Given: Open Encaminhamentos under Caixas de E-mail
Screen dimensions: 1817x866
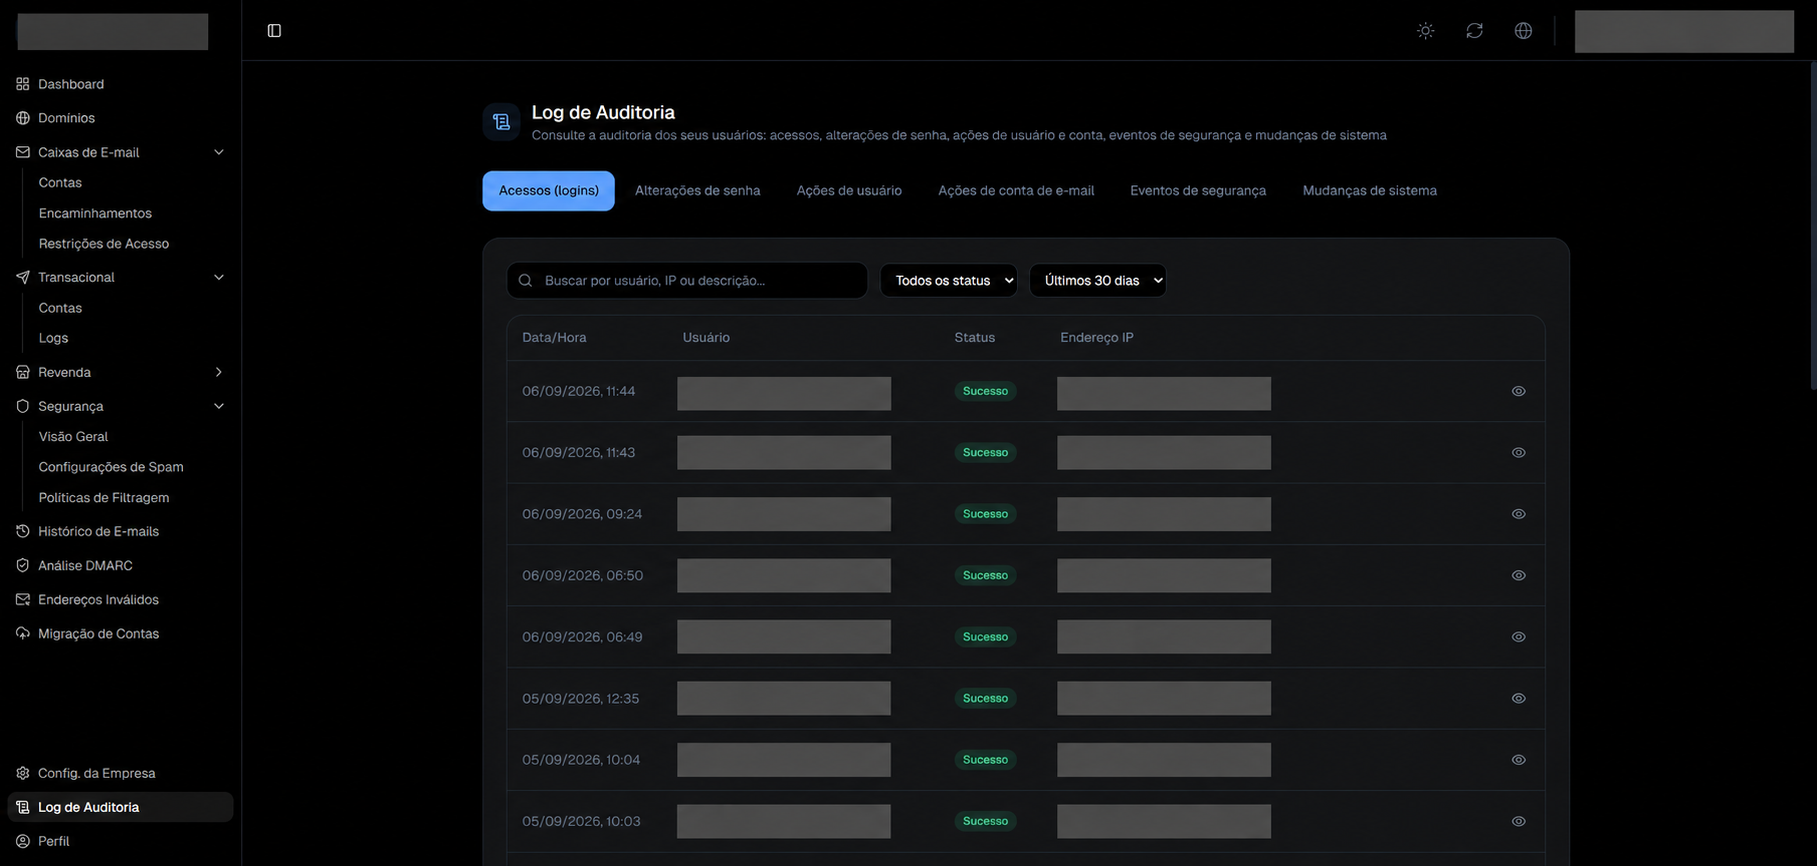Looking at the screenshot, I should (95, 213).
